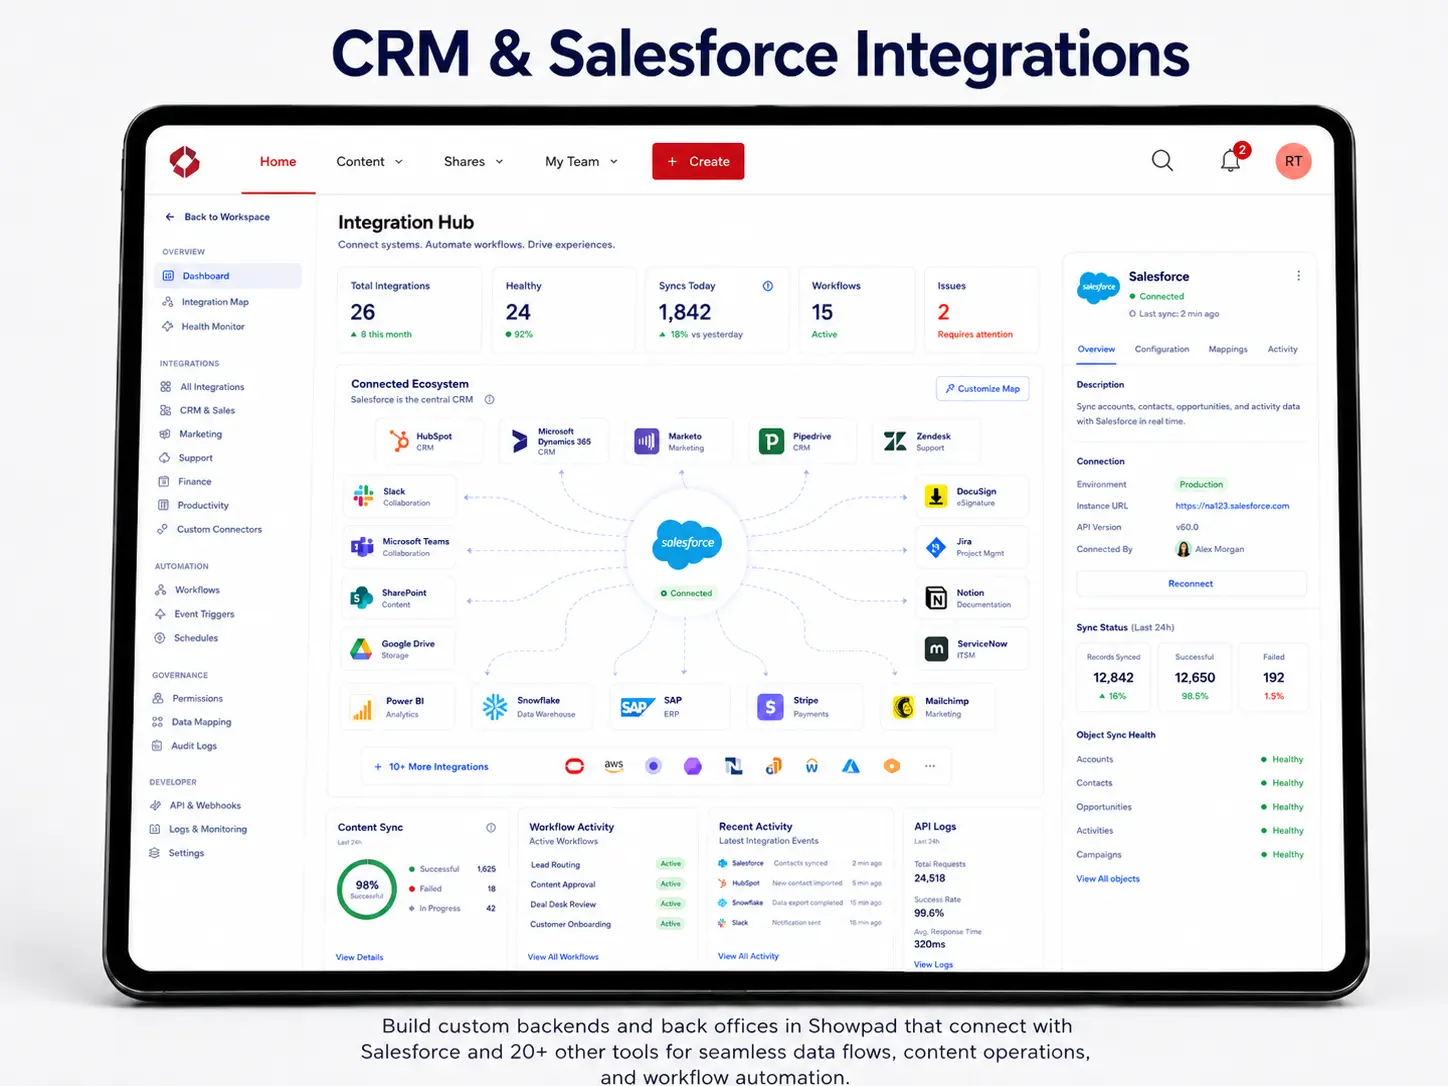Click Content Sync View Details link
Viewport: 1448px width, 1086px height.
point(360,957)
